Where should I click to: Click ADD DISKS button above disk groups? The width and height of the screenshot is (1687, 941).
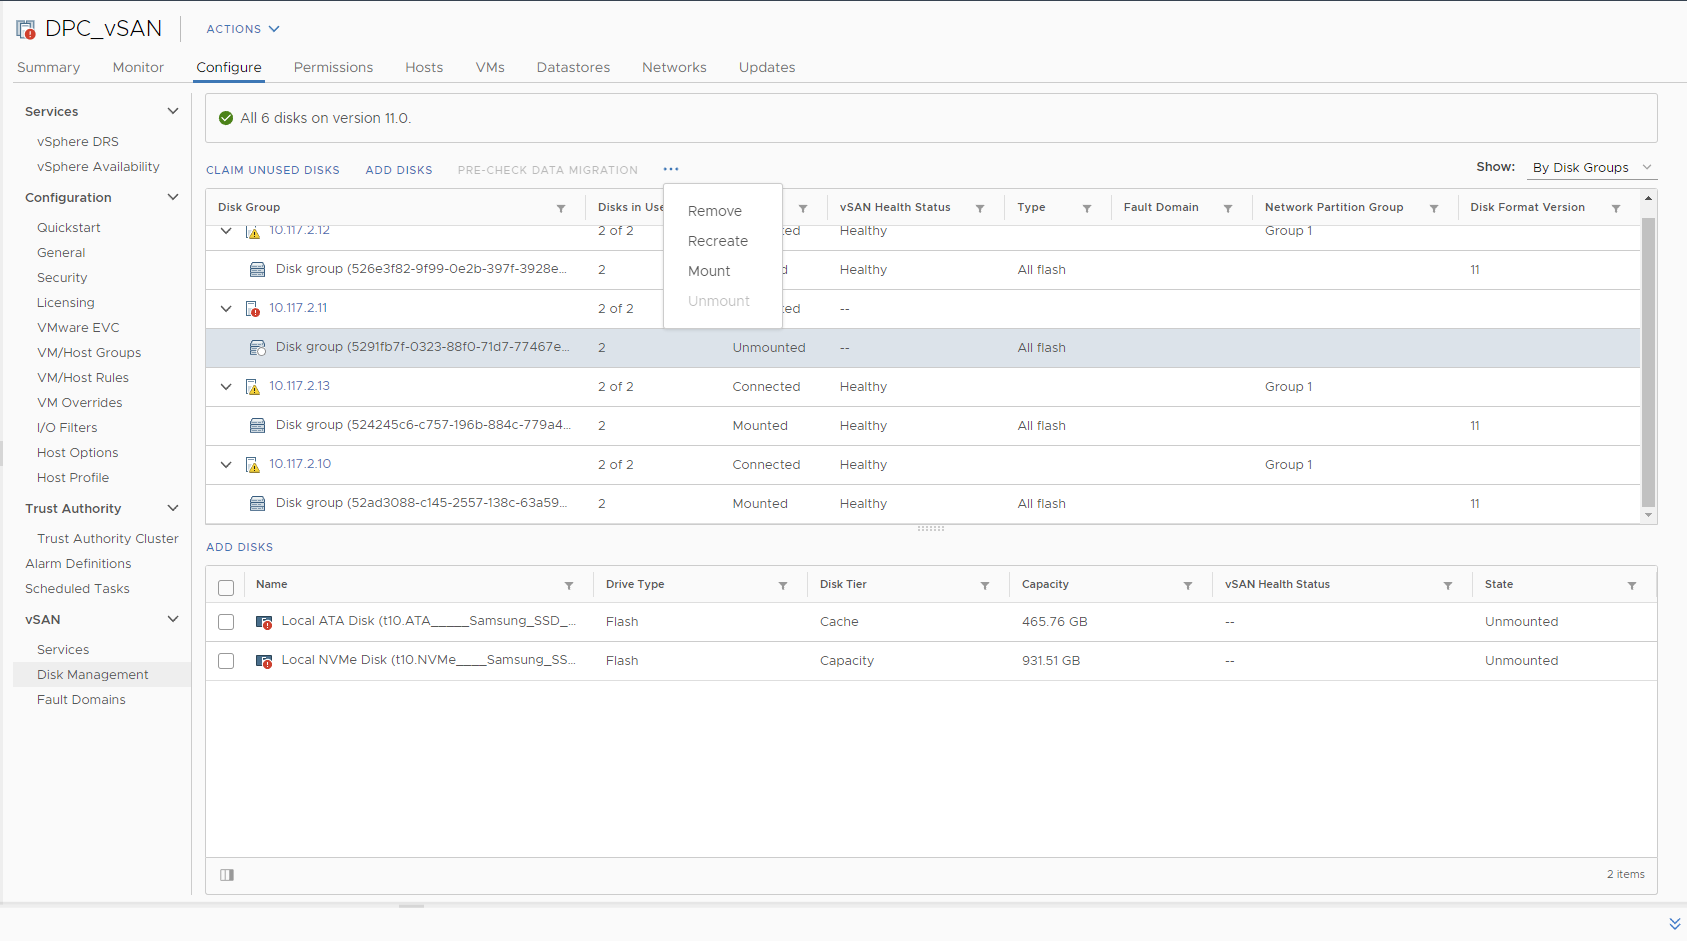[x=399, y=170]
